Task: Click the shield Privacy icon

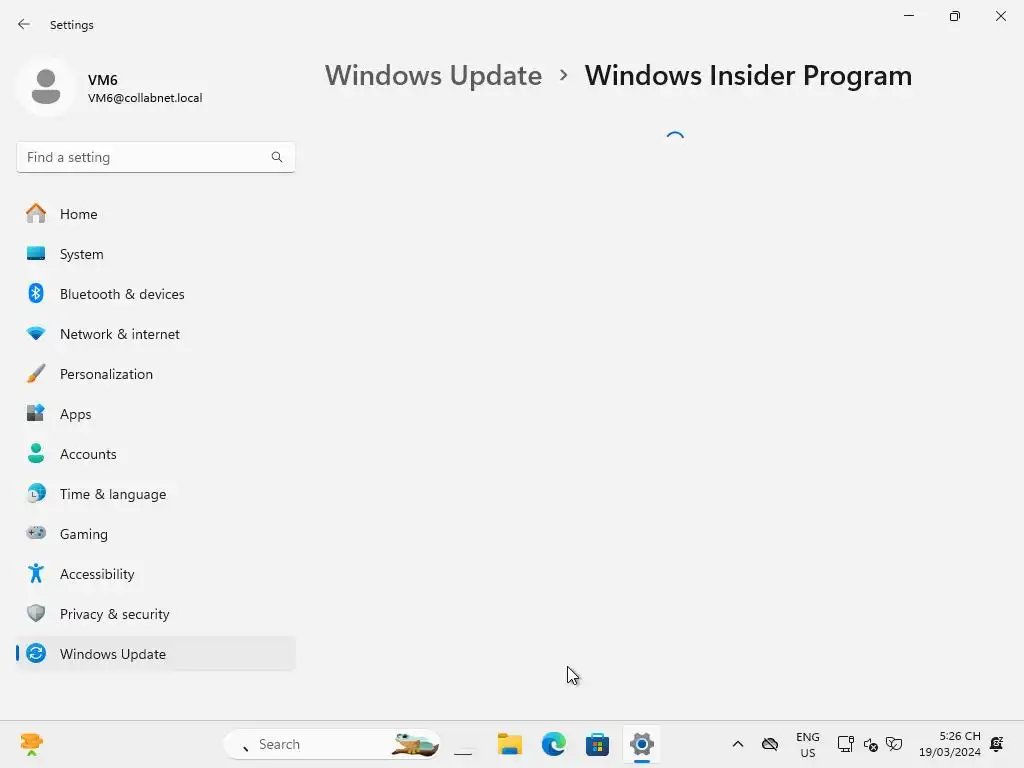Action: point(36,613)
